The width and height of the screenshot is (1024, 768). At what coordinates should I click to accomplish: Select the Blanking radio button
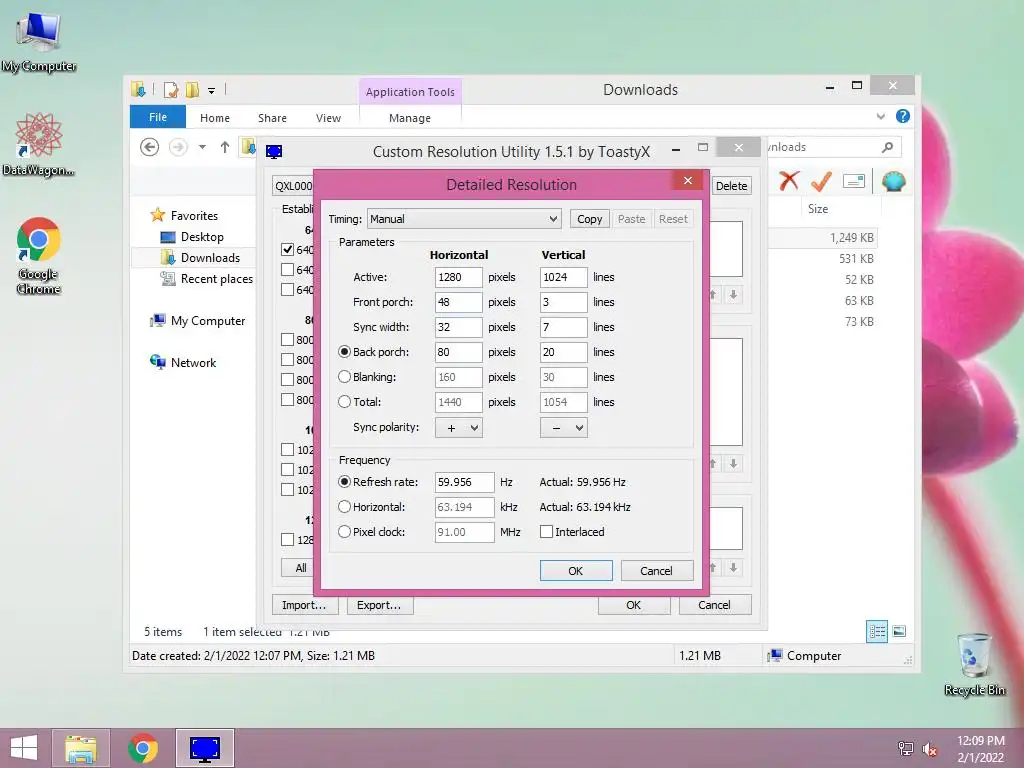tap(345, 377)
